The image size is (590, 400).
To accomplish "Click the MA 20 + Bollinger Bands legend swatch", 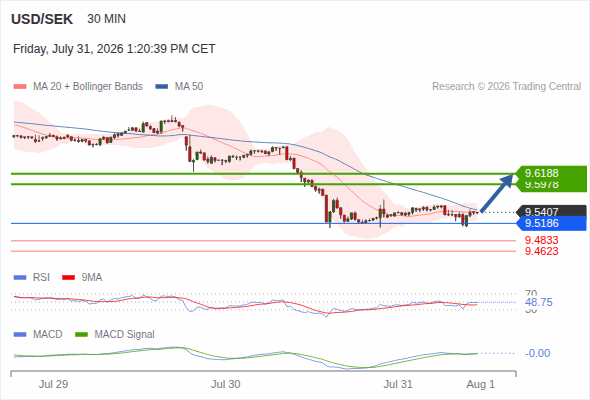I will tap(20, 87).
